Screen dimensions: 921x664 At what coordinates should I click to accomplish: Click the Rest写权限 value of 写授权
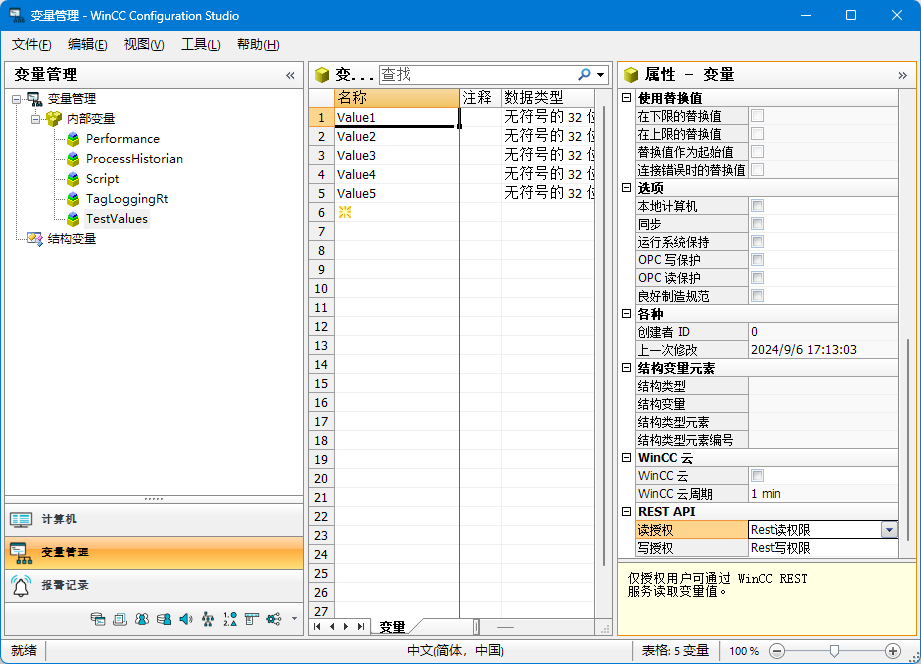[823, 548]
